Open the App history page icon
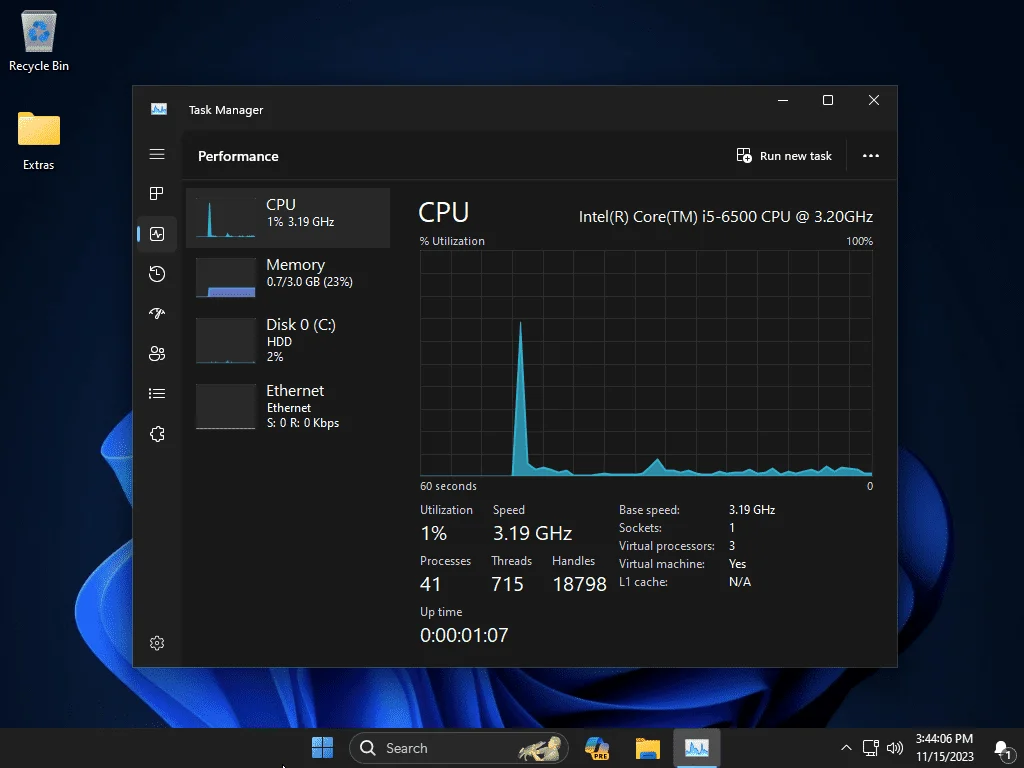Image resolution: width=1024 pixels, height=768 pixels. pos(157,274)
